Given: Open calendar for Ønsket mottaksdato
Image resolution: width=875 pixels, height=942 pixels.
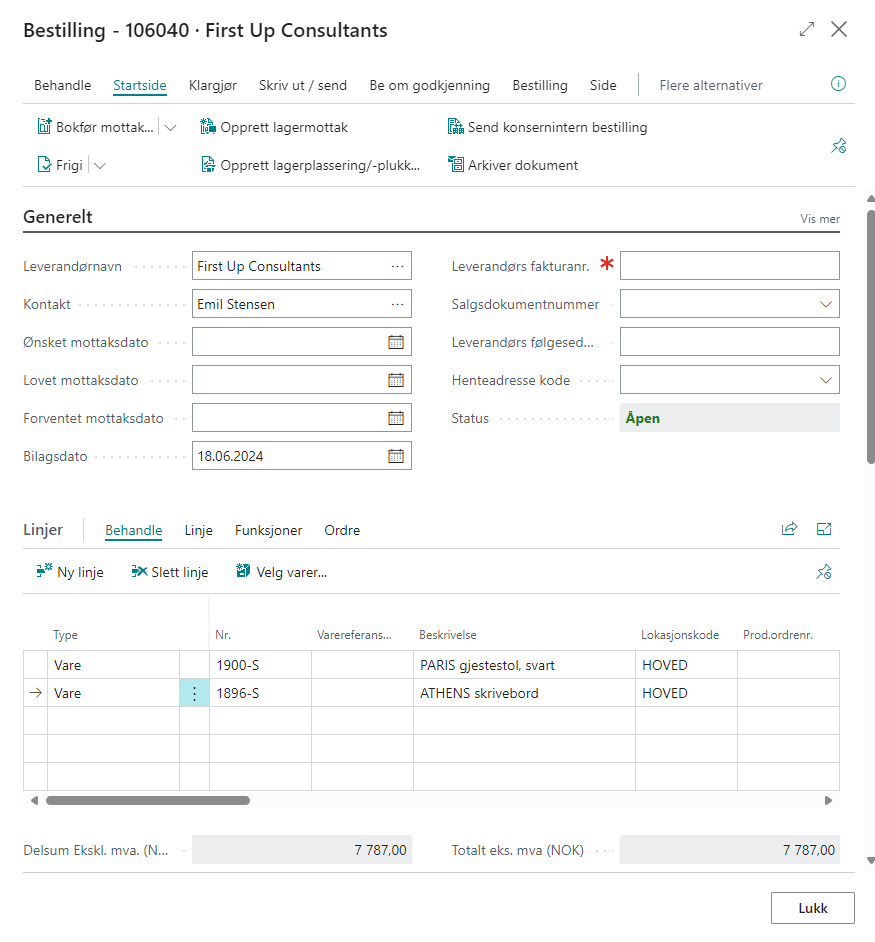Looking at the screenshot, I should tap(396, 342).
